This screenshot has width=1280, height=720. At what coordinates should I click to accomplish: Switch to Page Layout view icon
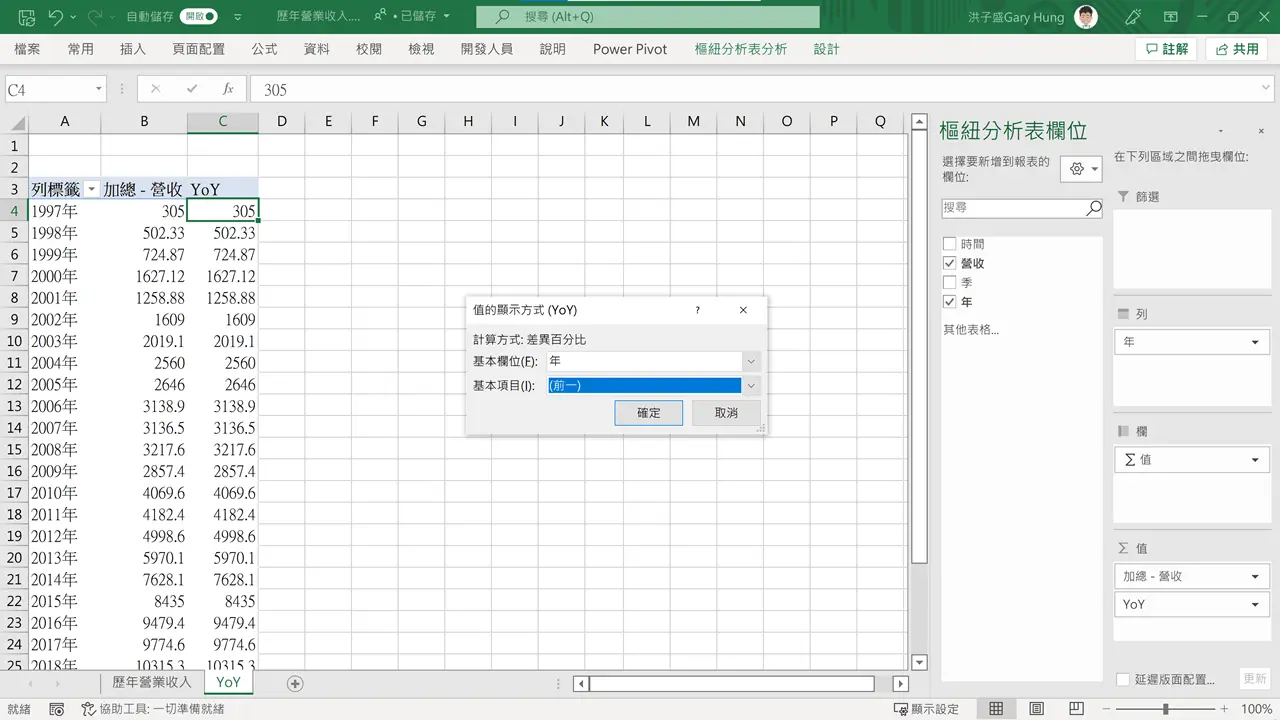(x=1036, y=709)
